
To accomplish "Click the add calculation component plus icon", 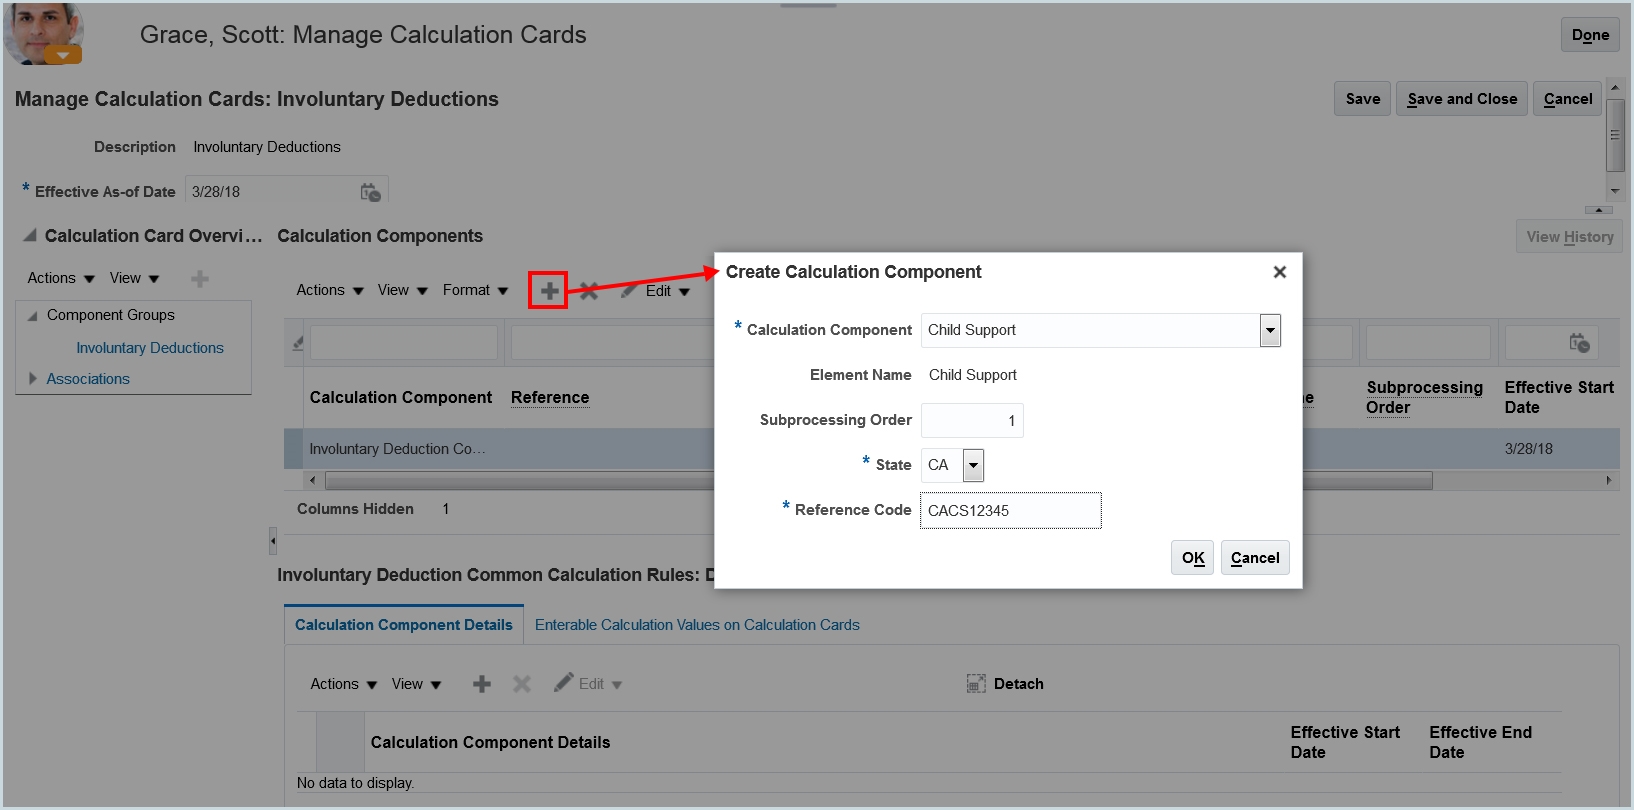I will coord(549,291).
